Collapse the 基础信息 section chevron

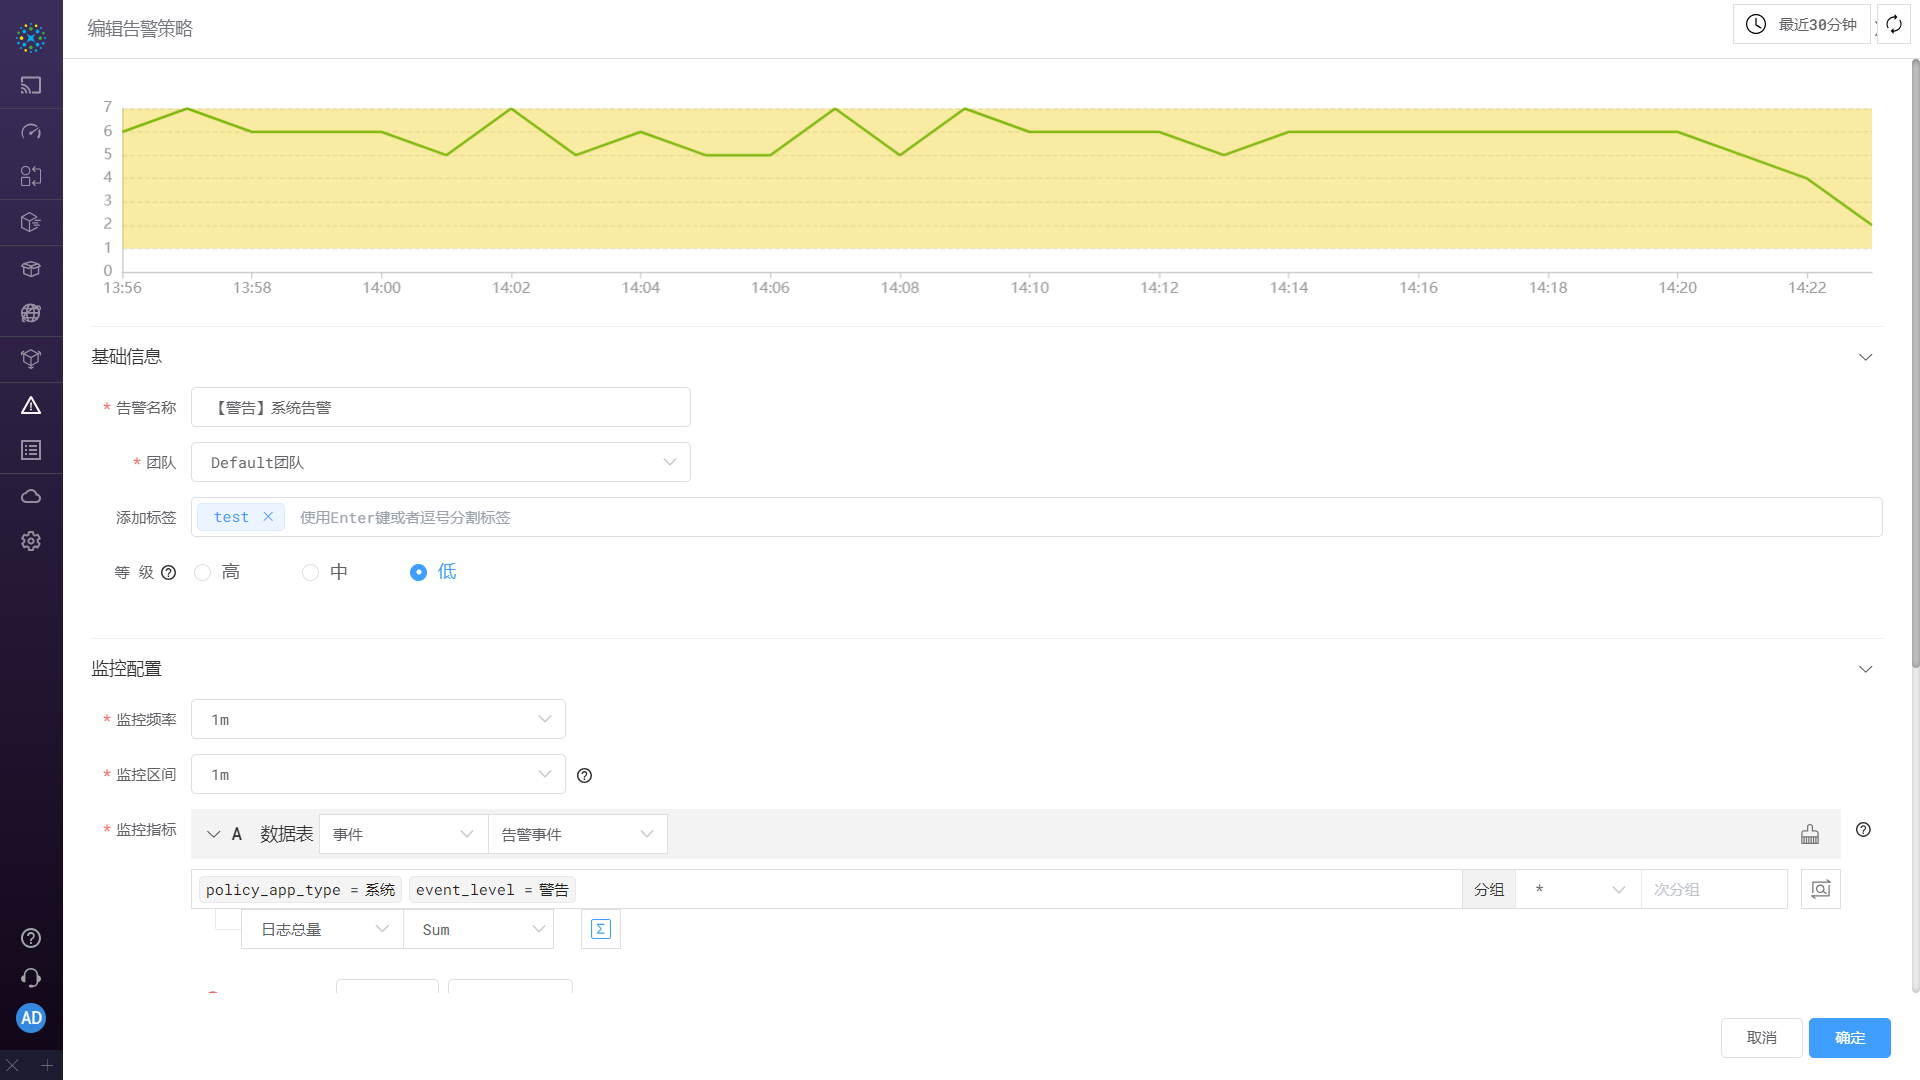(x=1865, y=357)
